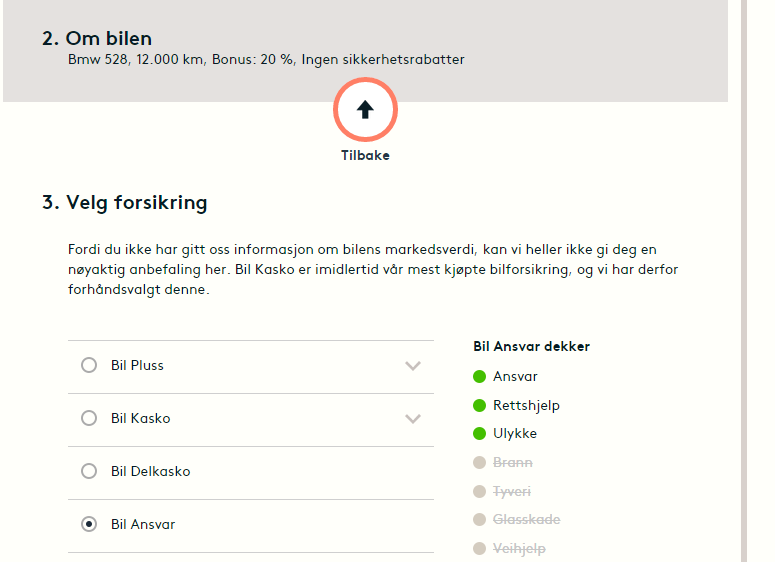775x562 pixels.
Task: Expand the Bil Kasko details chevron
Action: click(x=413, y=419)
